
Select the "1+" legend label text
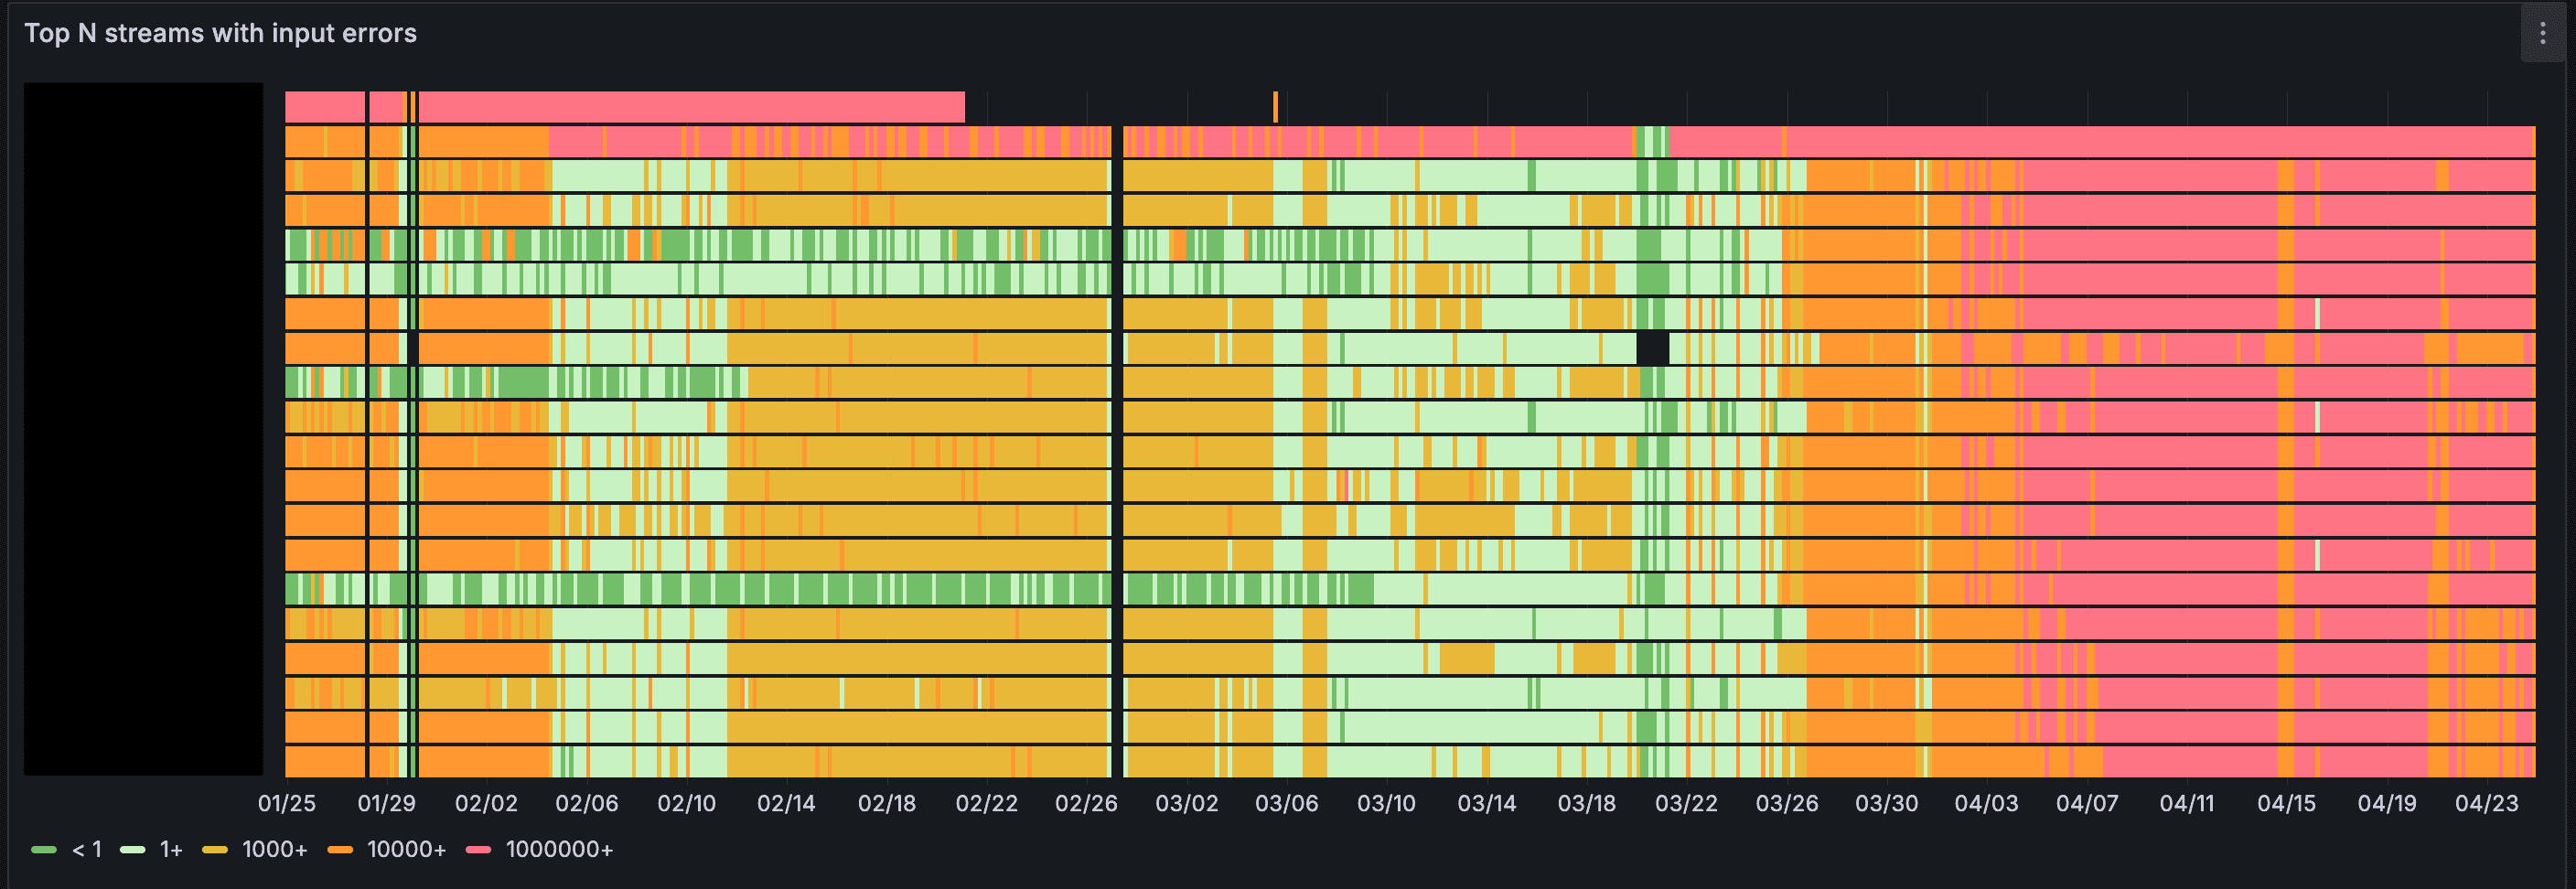pos(168,850)
